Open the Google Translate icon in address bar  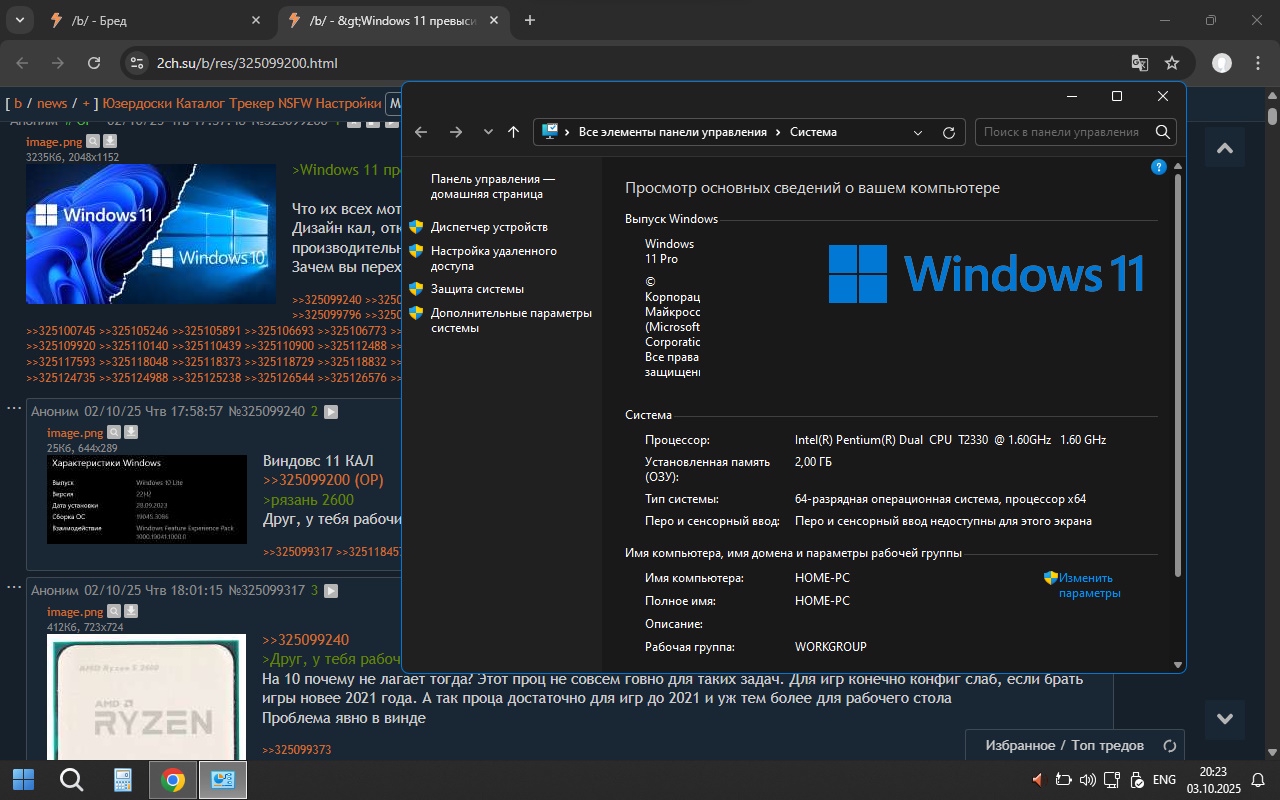1139,63
